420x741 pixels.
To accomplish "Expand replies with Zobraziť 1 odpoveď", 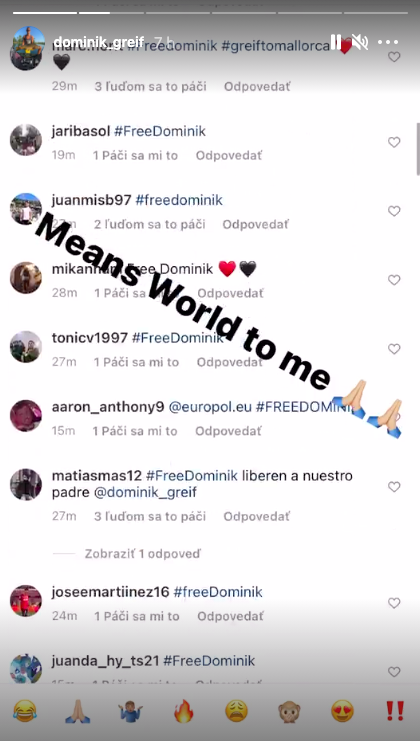I will (x=143, y=553).
